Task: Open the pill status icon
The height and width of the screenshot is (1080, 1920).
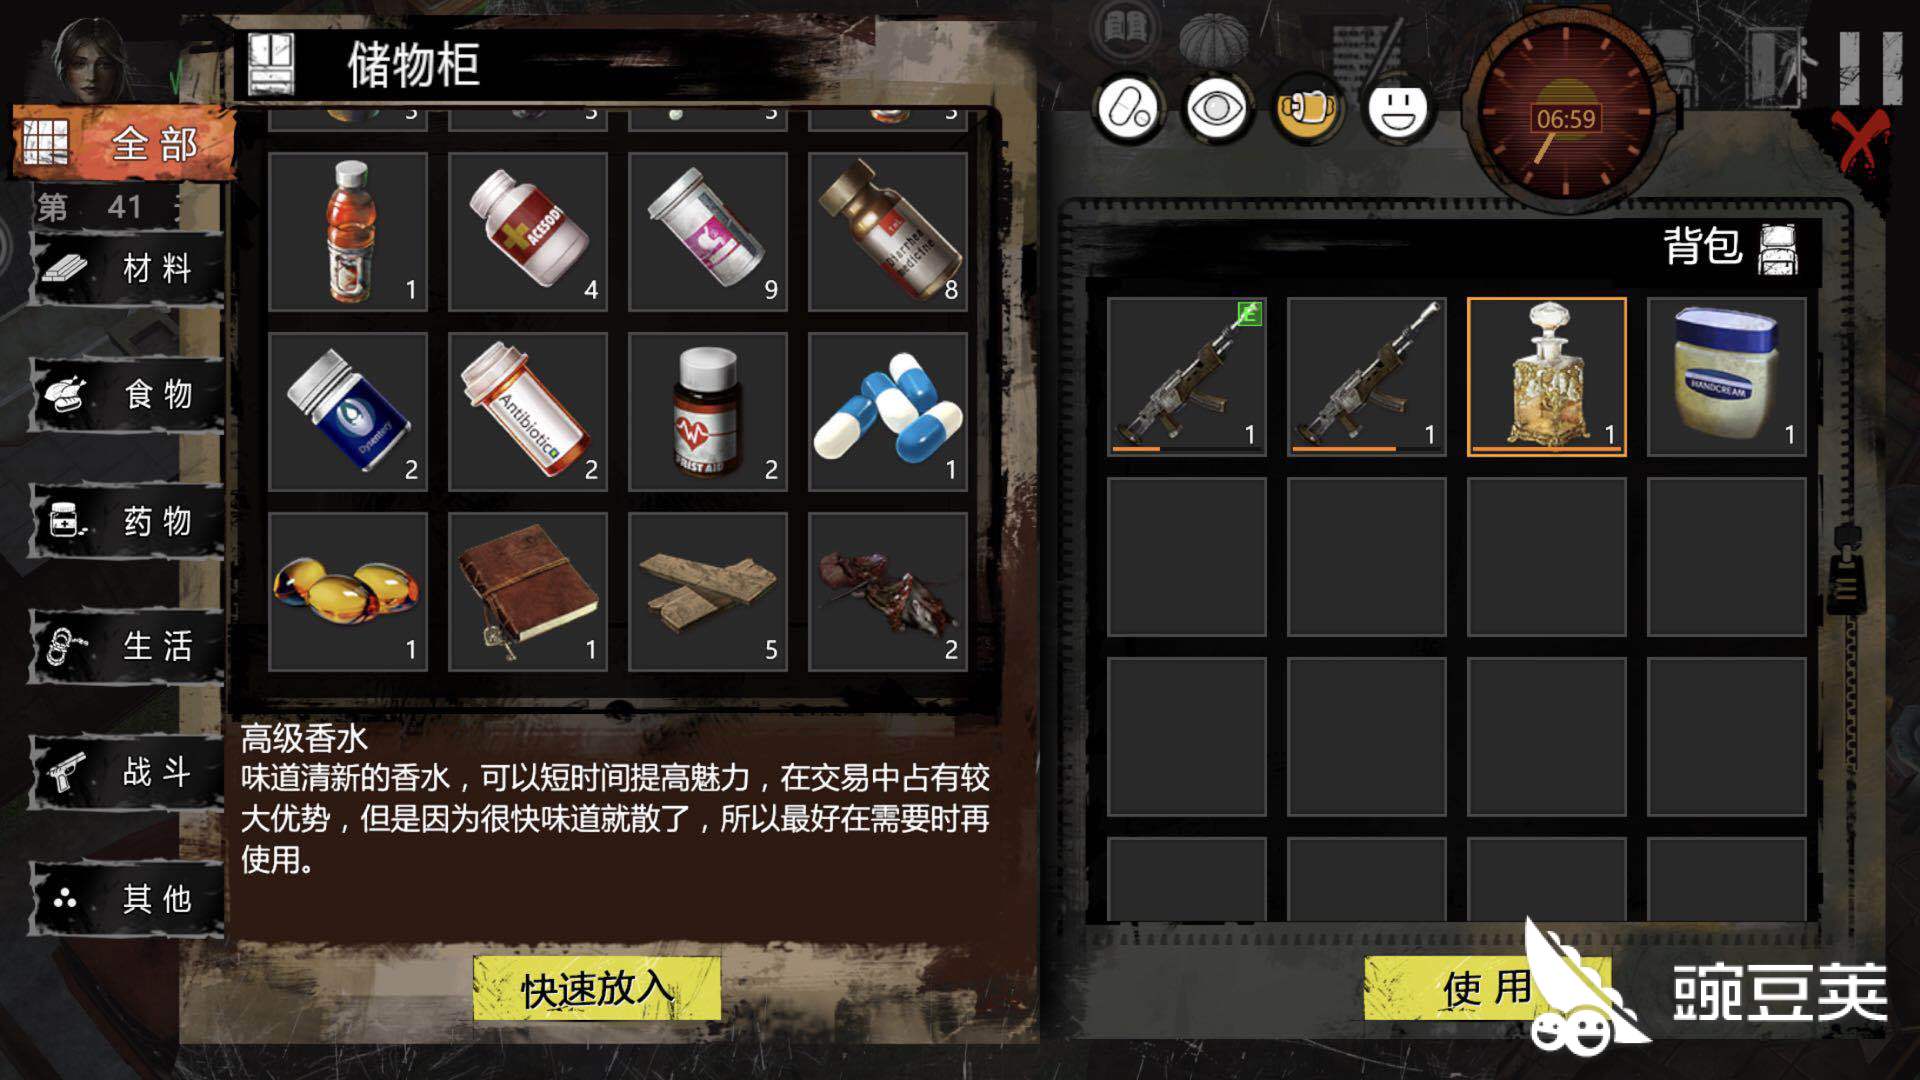Action: click(x=1128, y=108)
